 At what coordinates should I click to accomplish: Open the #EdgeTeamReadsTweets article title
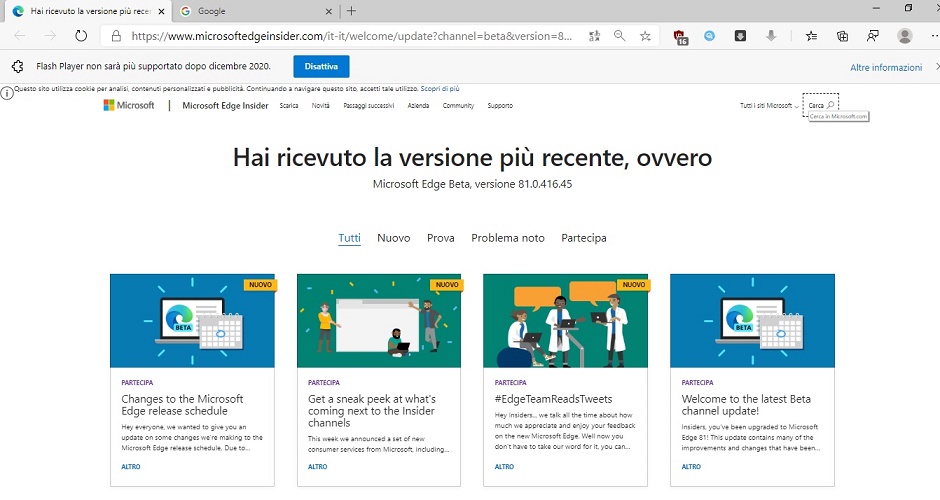tap(553, 399)
